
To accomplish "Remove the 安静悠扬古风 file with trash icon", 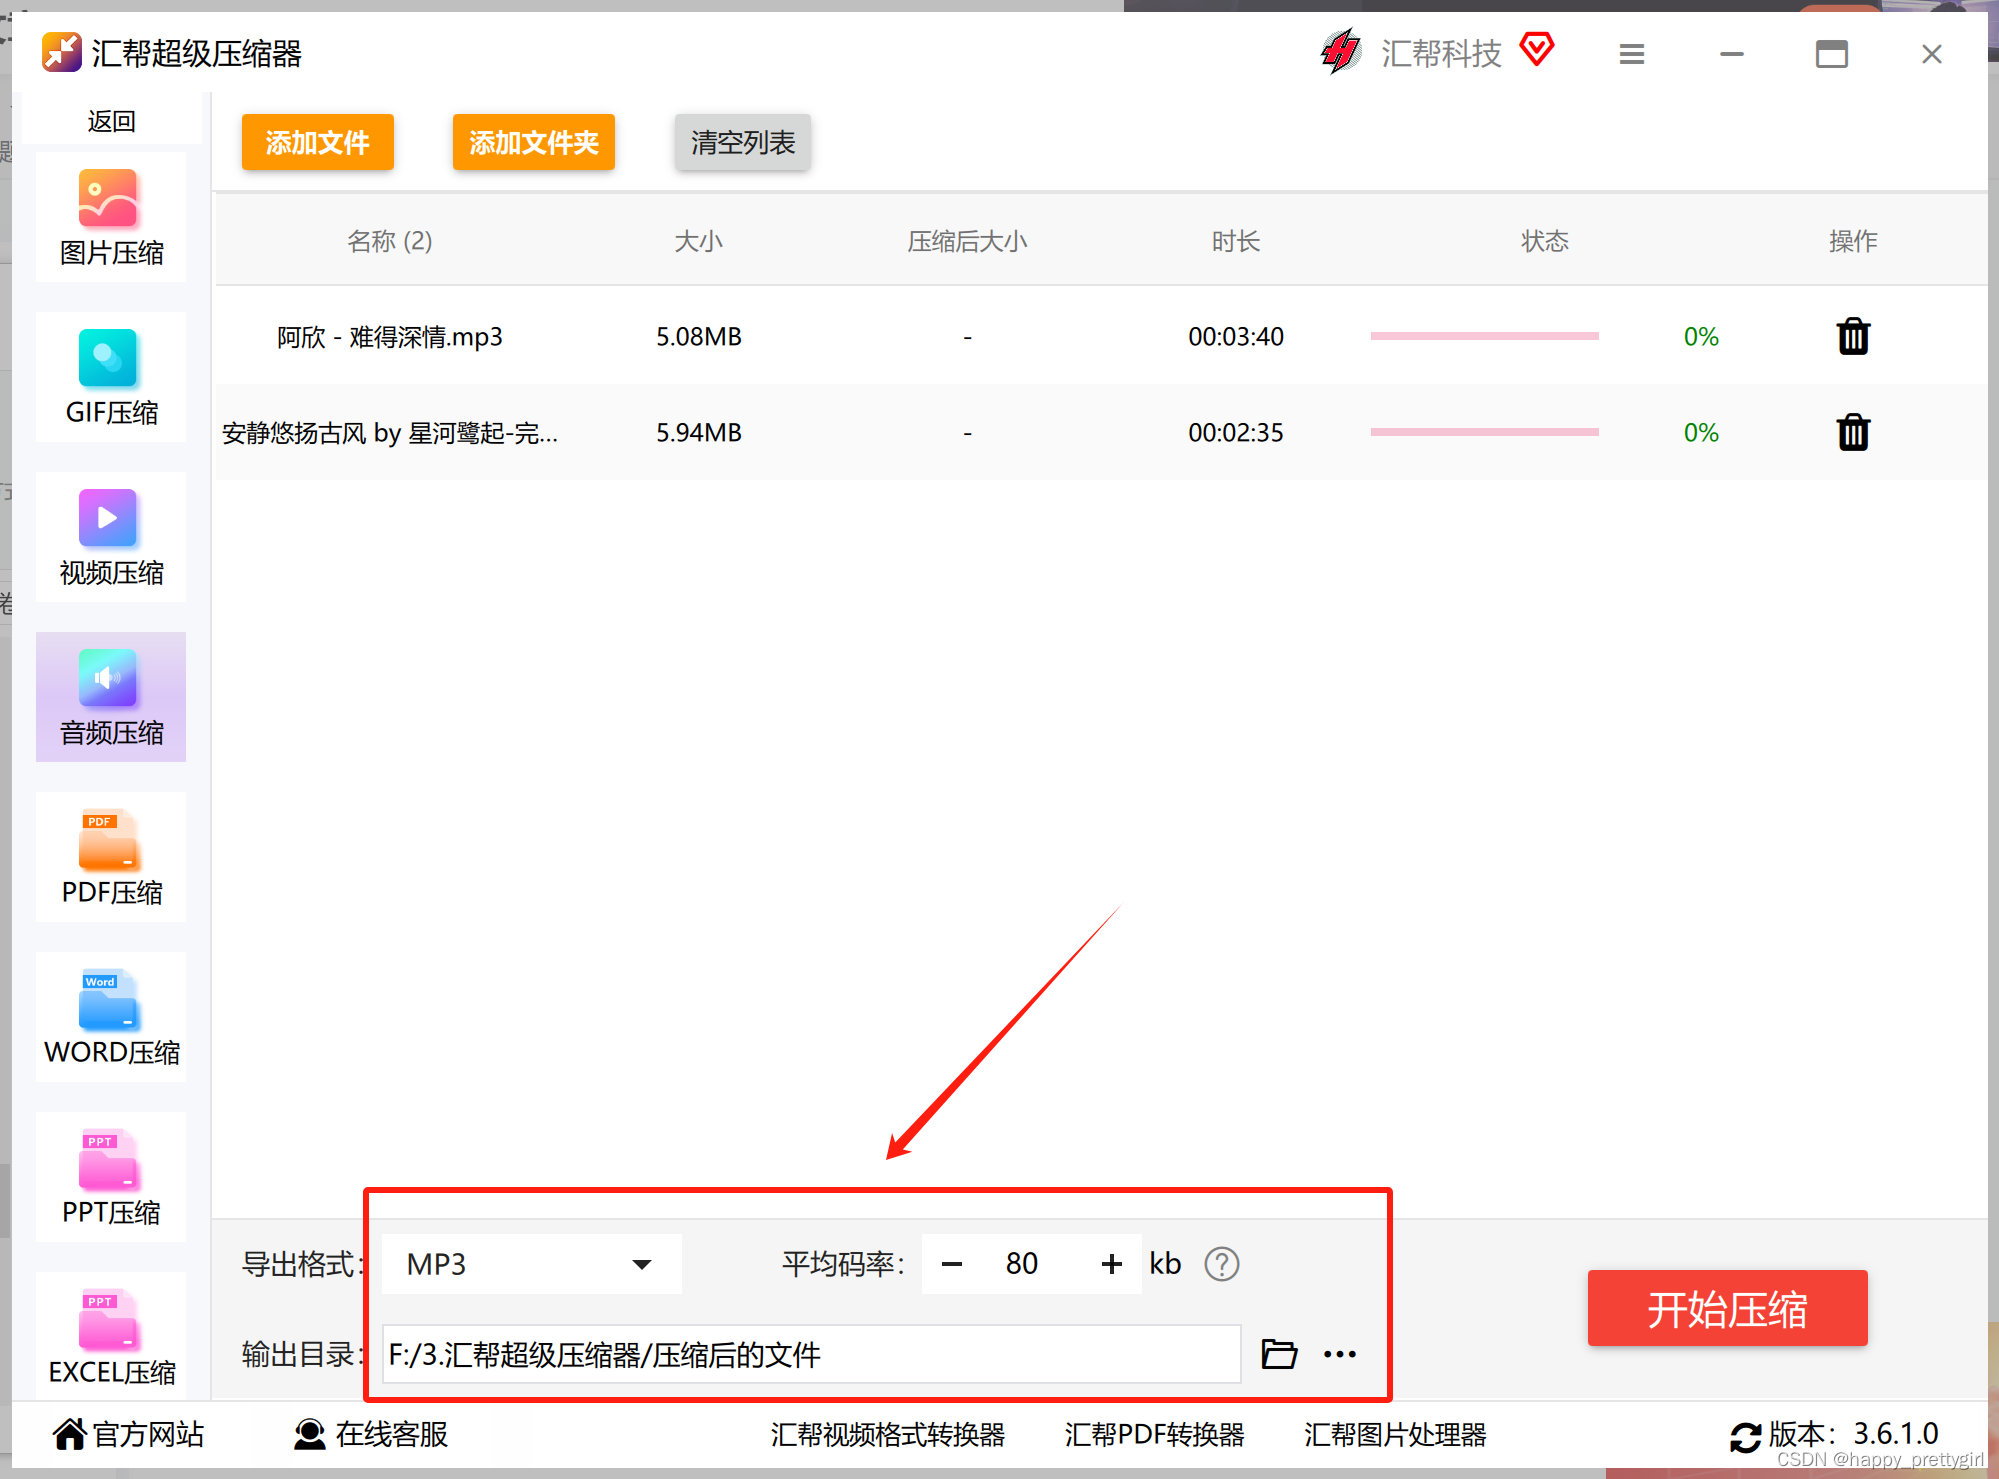I will pos(1852,433).
